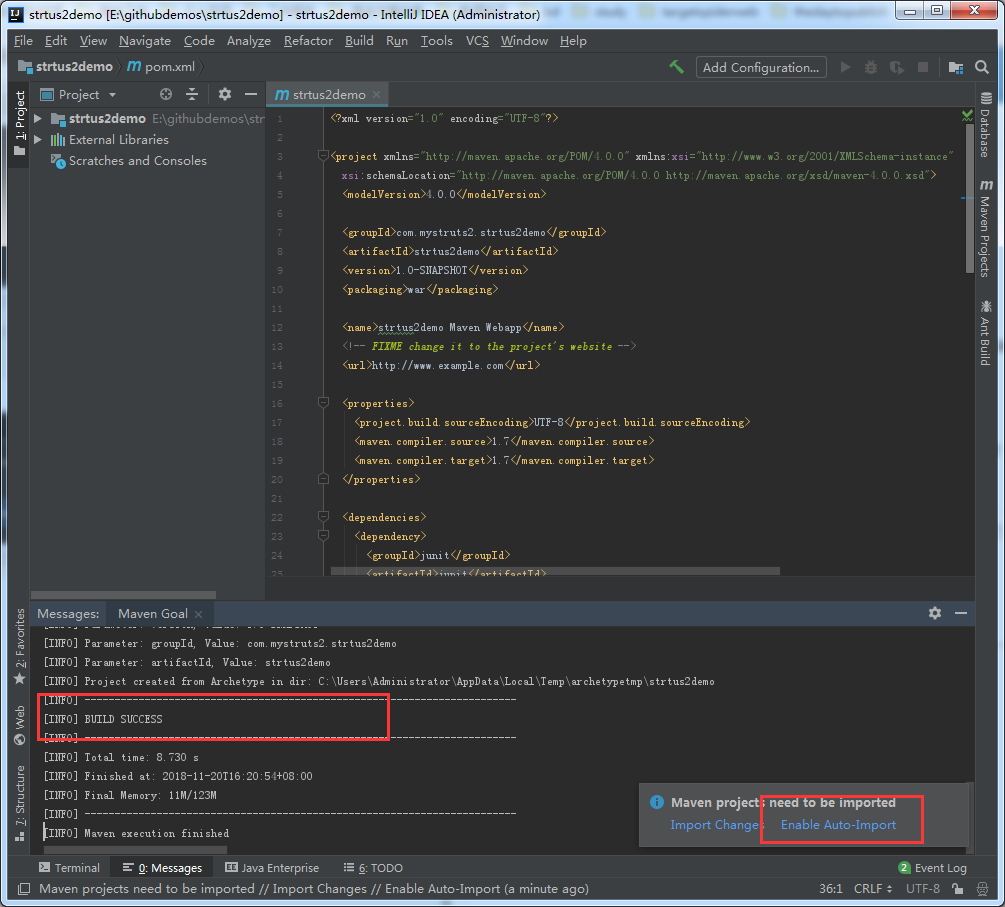Screen dimensions: 1005x907
Task: Click the BUILD SUCCESS log line
Action: pyautogui.click(x=103, y=719)
